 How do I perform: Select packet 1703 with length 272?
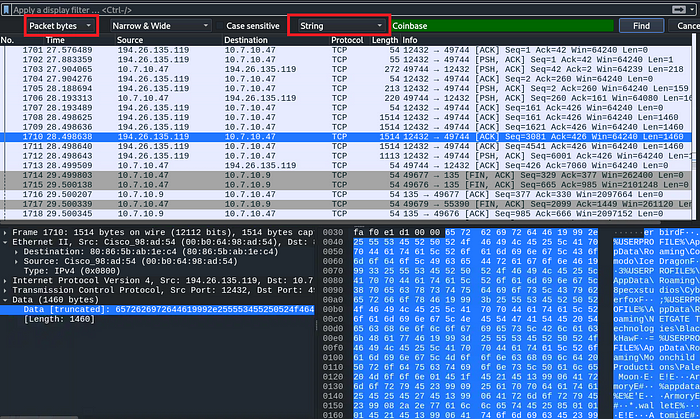point(346,69)
